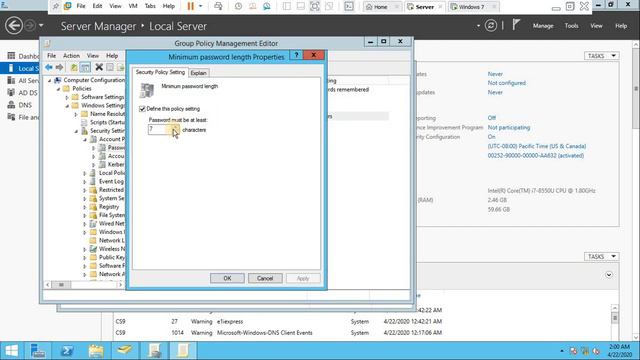The width and height of the screenshot is (640, 360).
Task: Expand the Software Settings node
Action: click(x=67, y=97)
